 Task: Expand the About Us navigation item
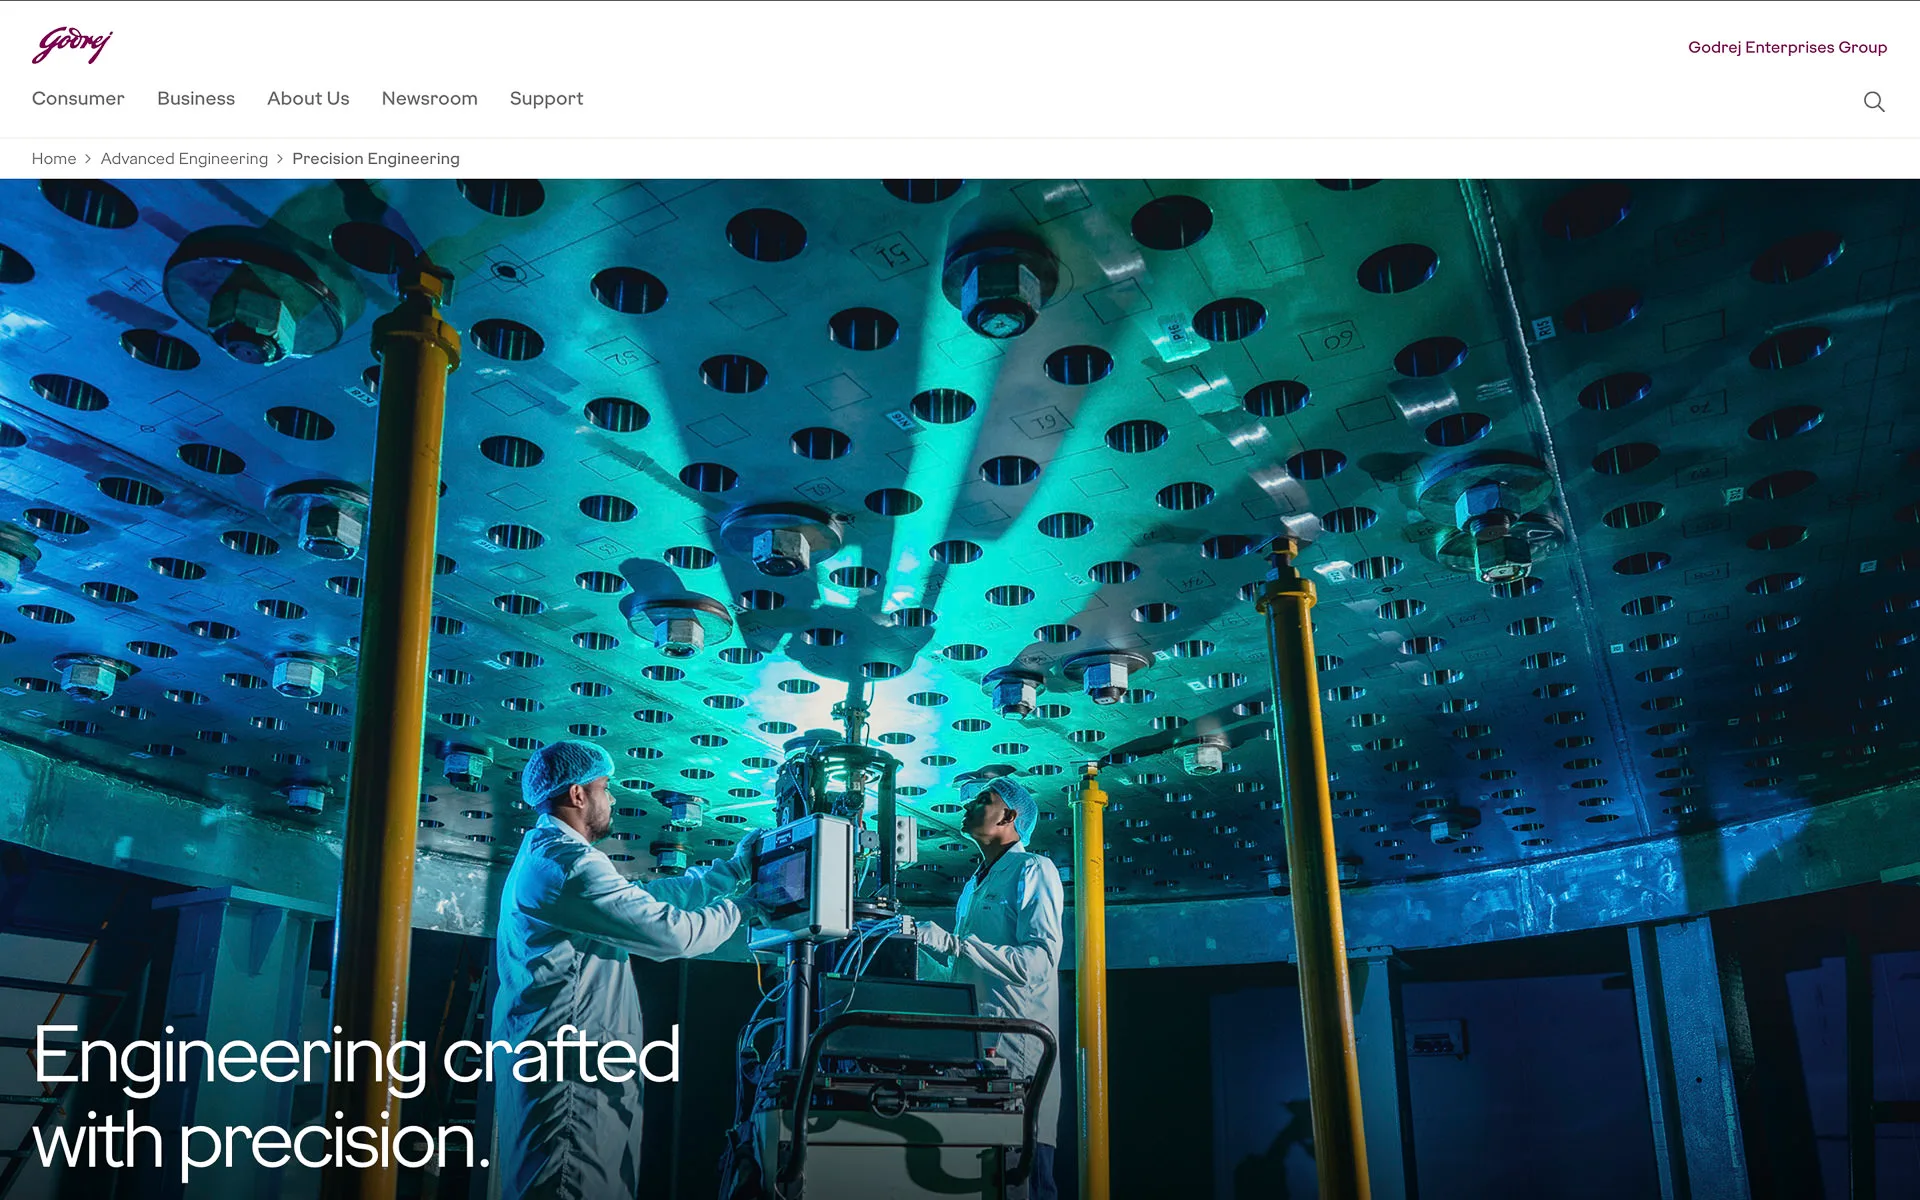(x=308, y=99)
